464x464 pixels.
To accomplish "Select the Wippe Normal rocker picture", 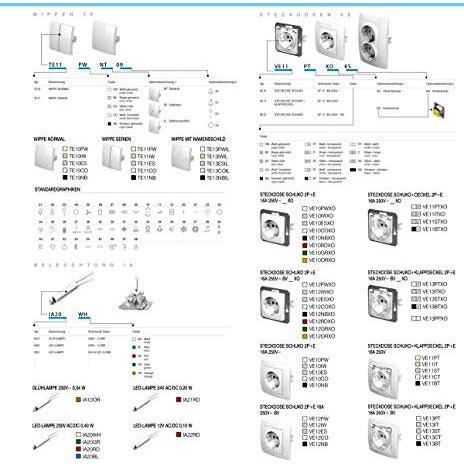I will 46,157.
